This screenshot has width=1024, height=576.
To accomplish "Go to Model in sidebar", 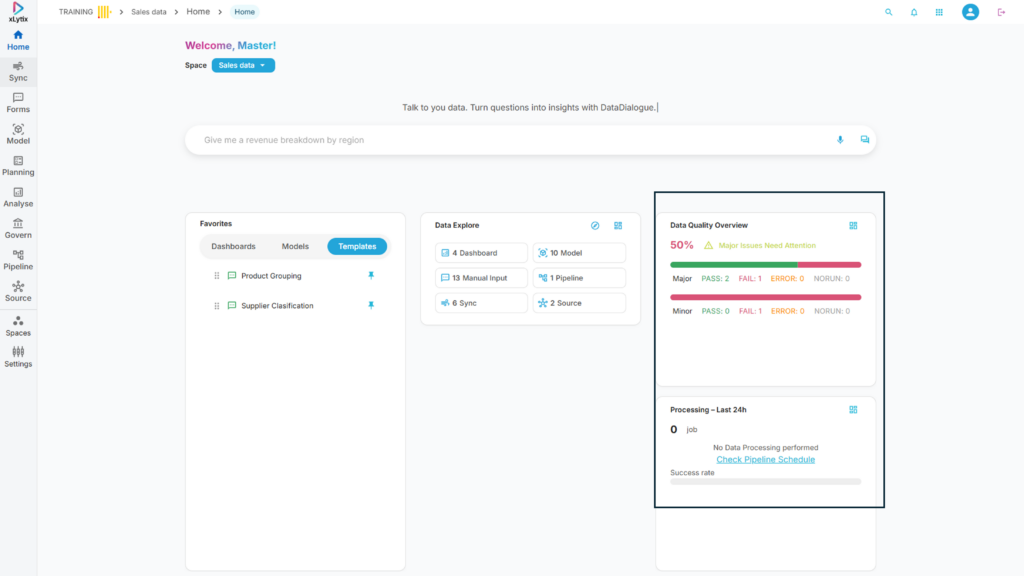I will (x=18, y=134).
